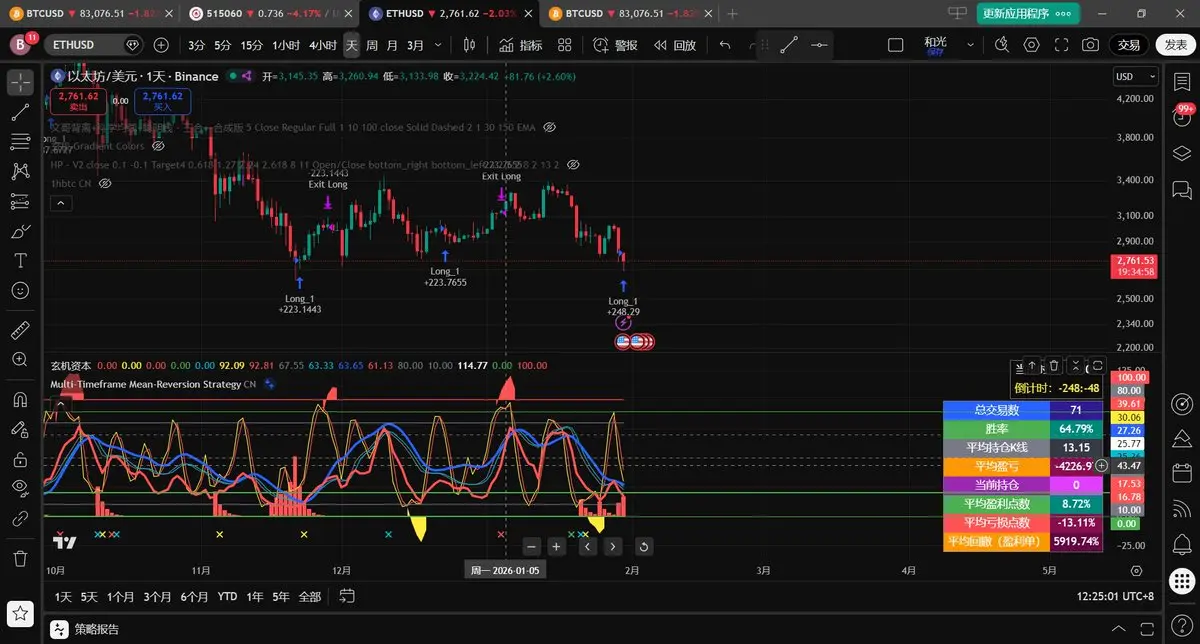Click the blue 买入 buy price button
The width and height of the screenshot is (1200, 644).
coord(162,100)
